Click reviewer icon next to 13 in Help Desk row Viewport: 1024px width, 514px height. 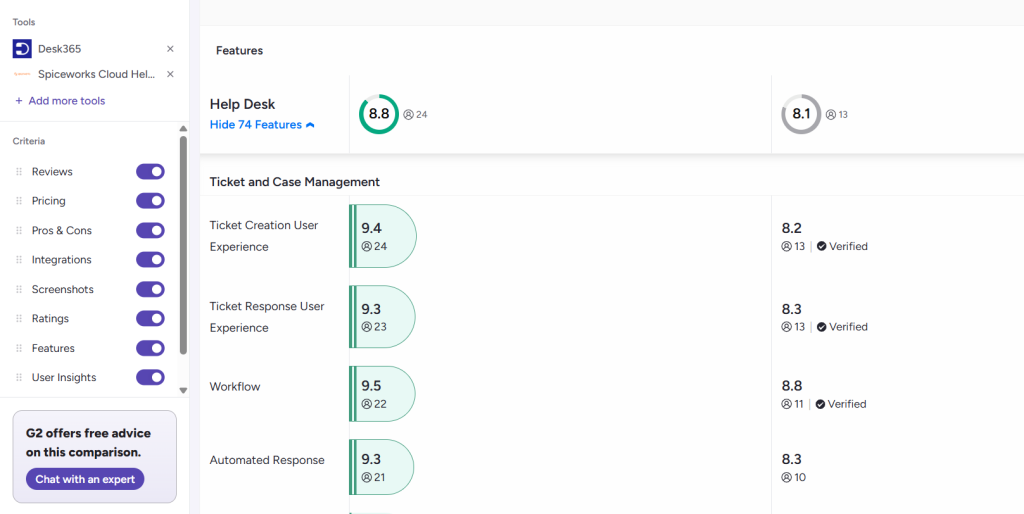coord(831,114)
